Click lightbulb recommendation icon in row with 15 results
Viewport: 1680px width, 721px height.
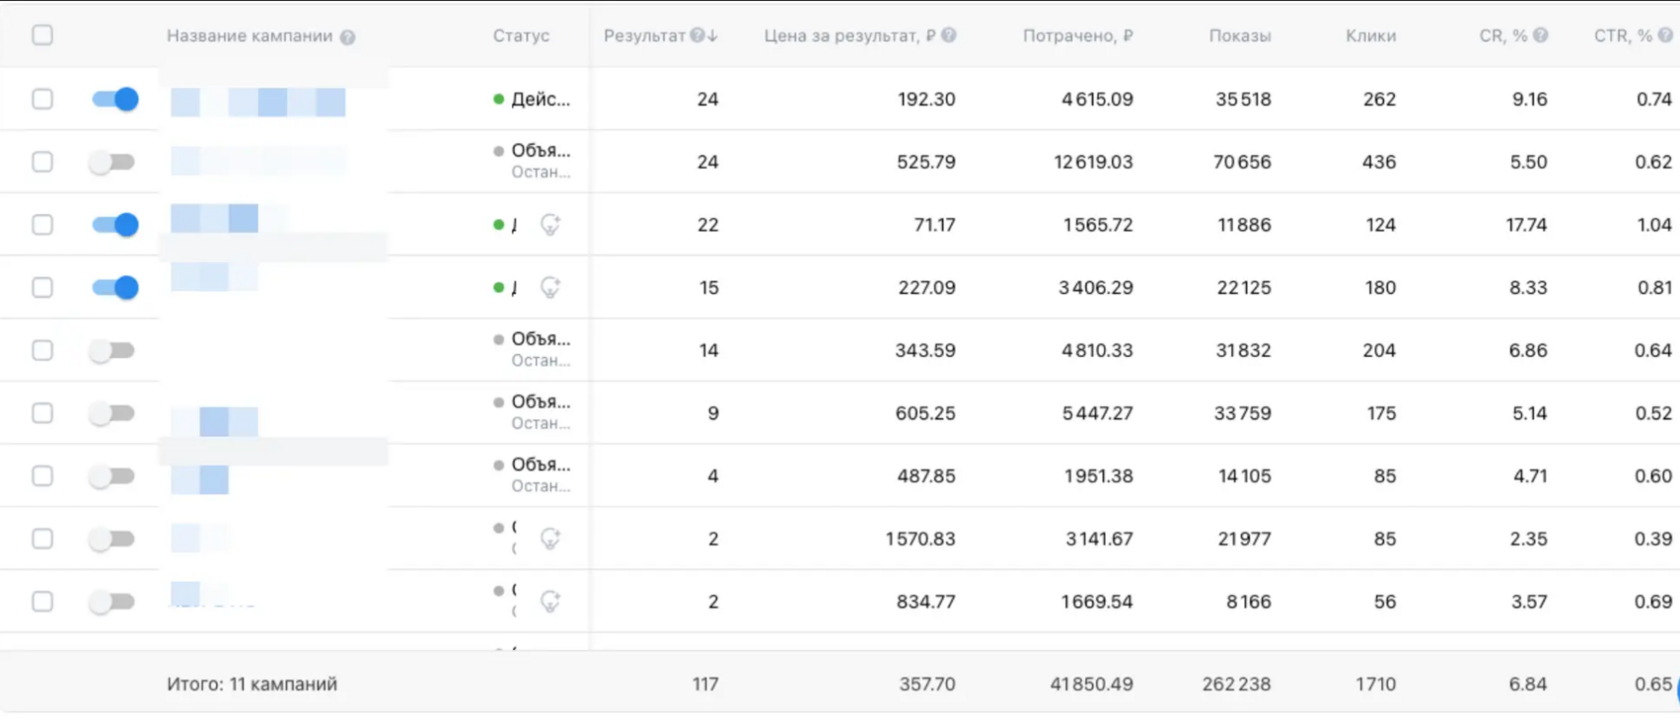tap(550, 288)
